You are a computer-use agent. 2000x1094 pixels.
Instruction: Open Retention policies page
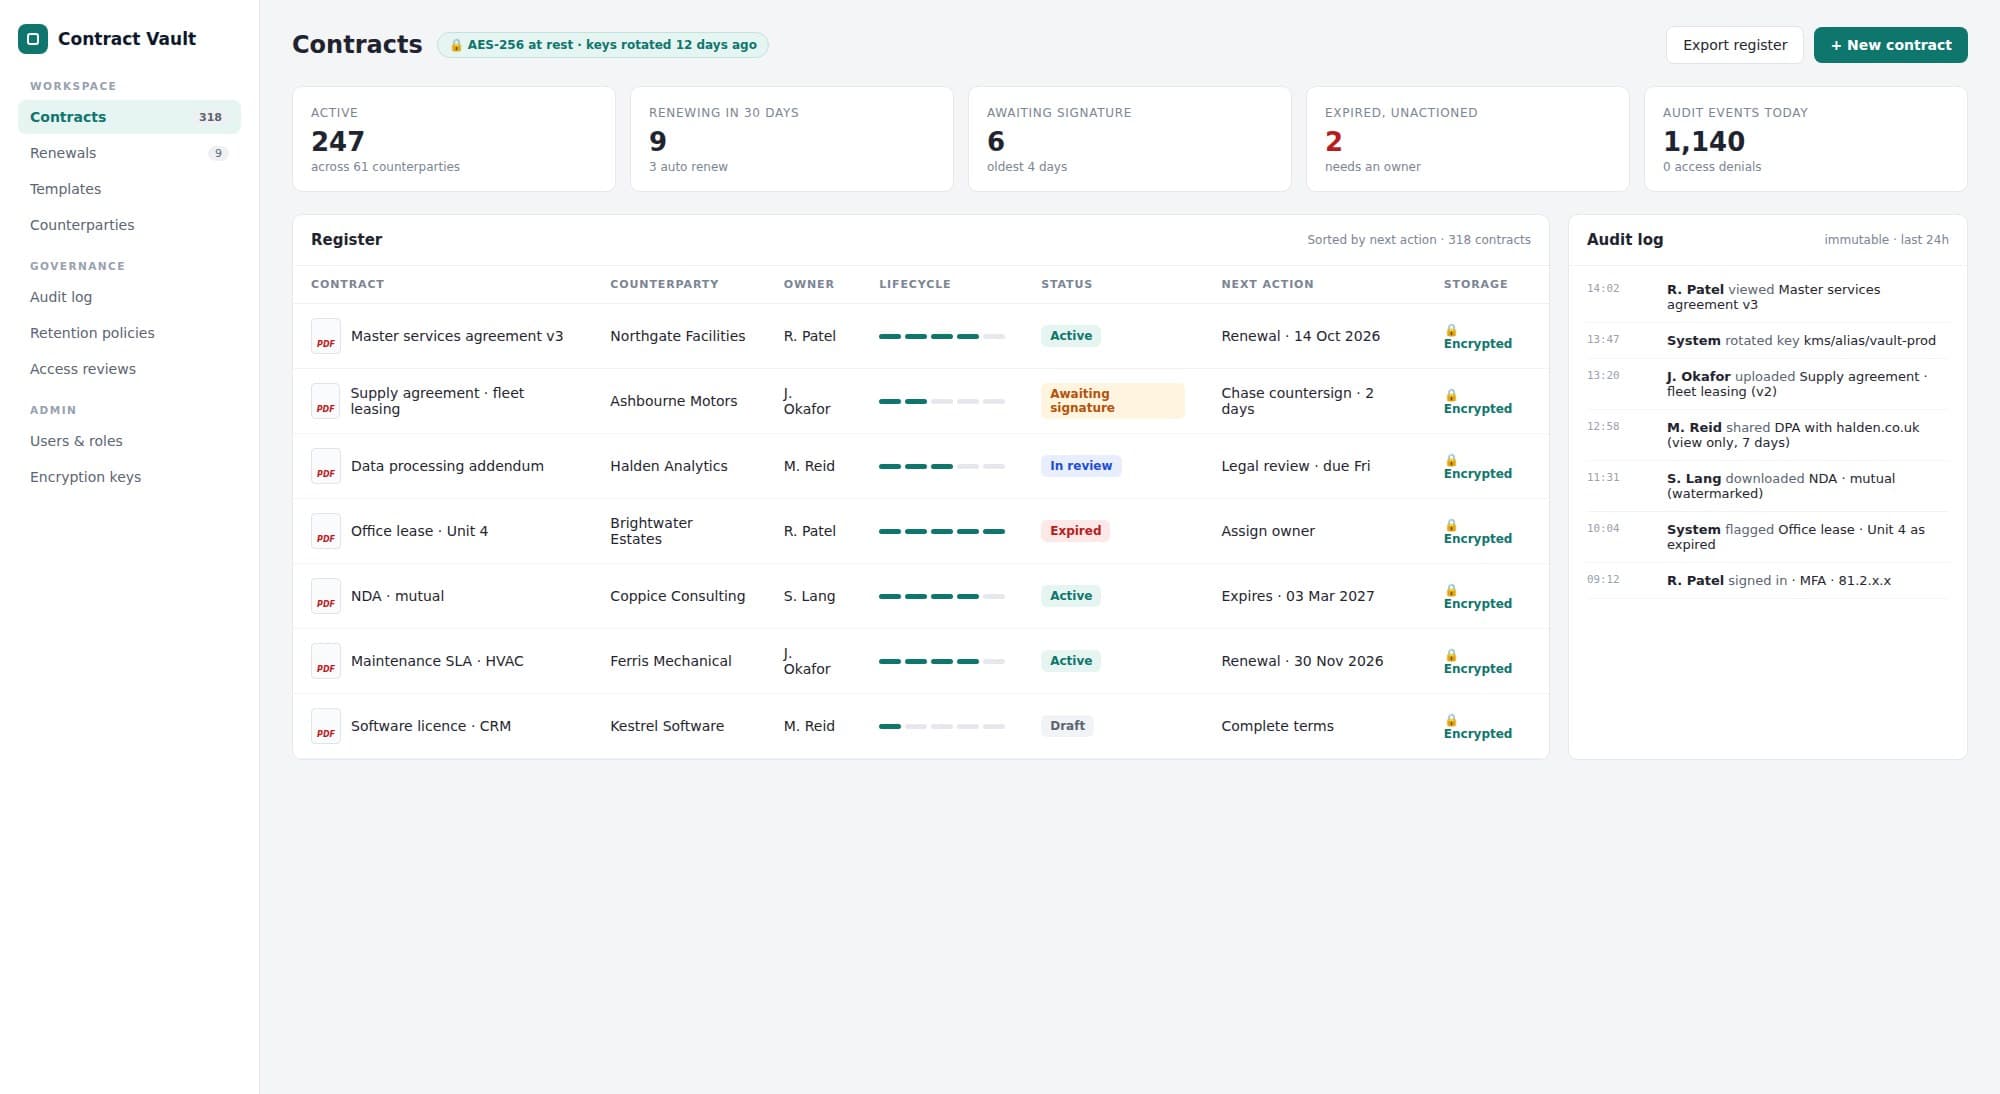tap(129, 333)
